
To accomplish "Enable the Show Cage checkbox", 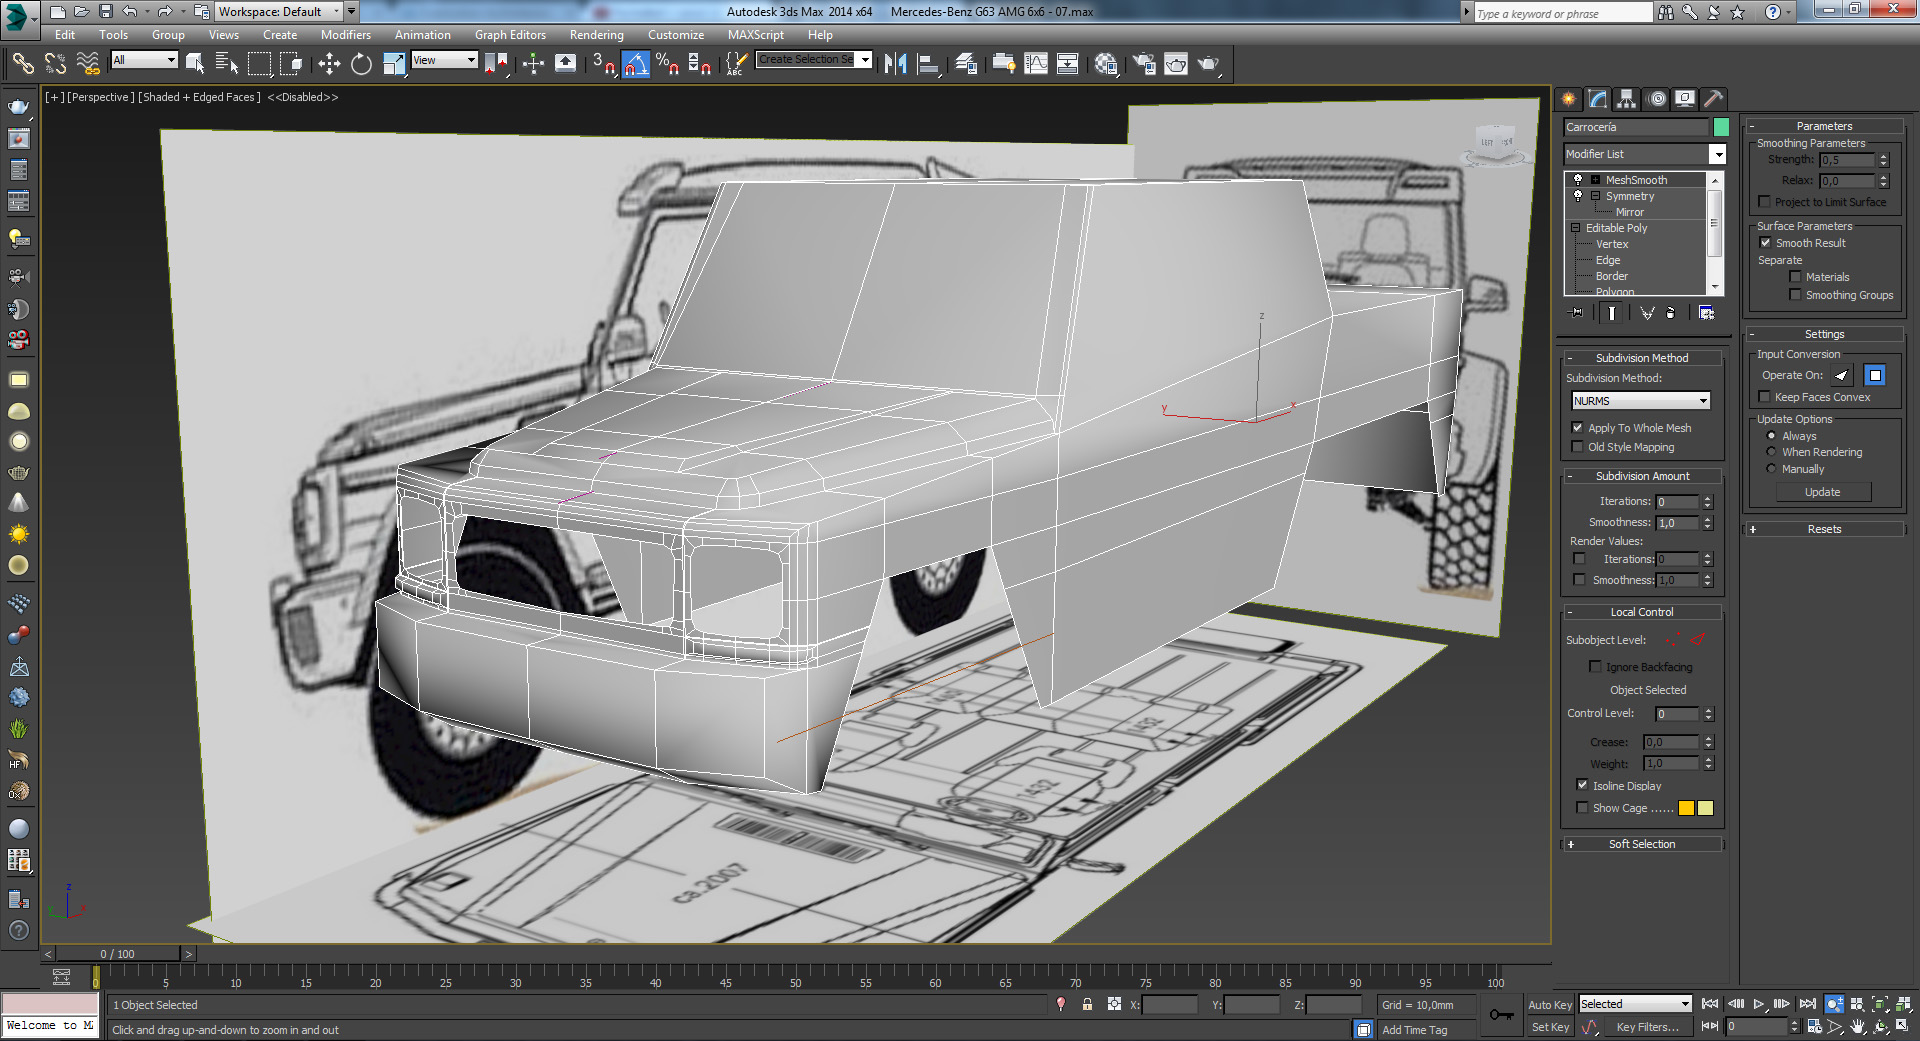I will coord(1582,808).
